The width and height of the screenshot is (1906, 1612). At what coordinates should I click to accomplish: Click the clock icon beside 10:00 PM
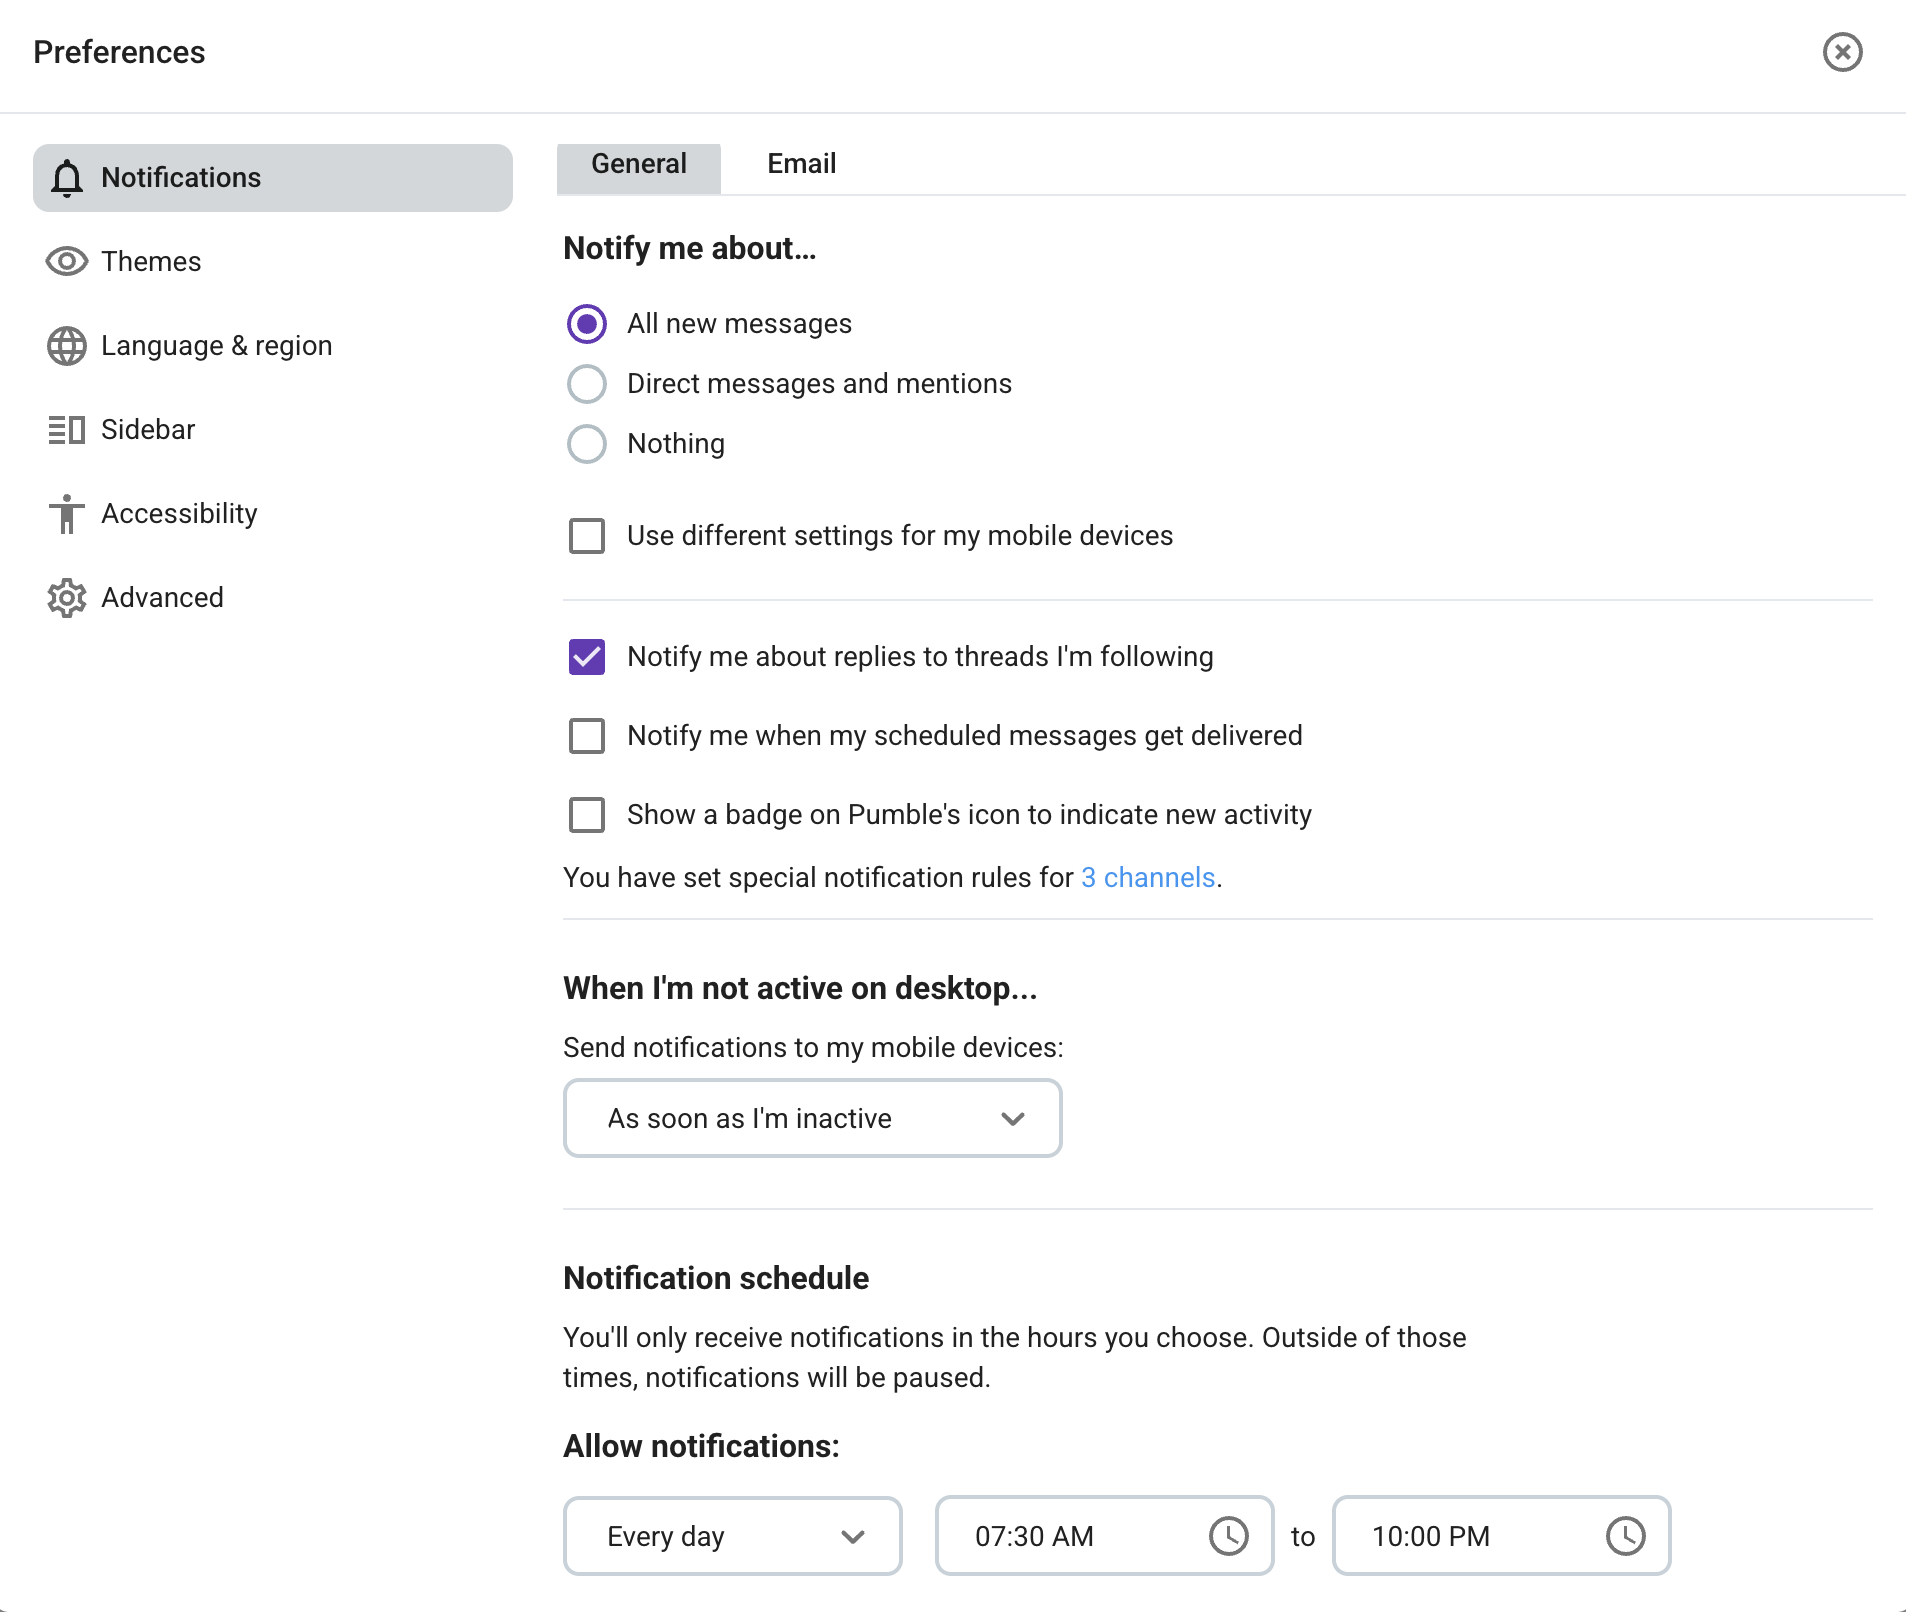1626,1536
